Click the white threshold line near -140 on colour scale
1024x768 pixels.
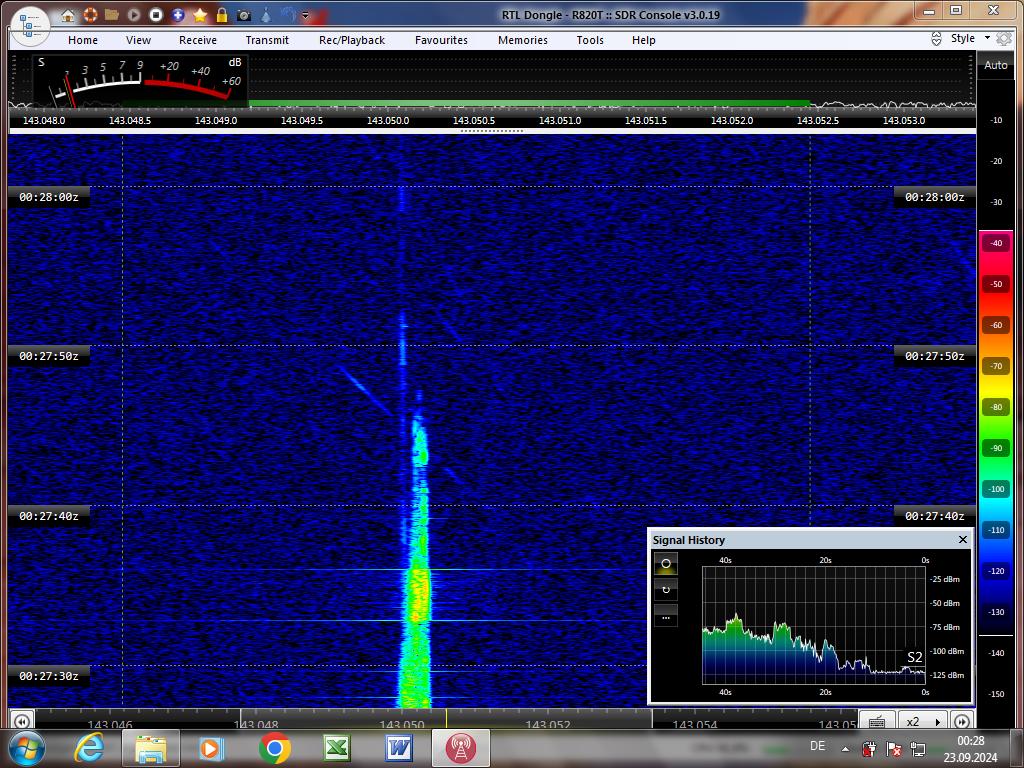[996, 635]
